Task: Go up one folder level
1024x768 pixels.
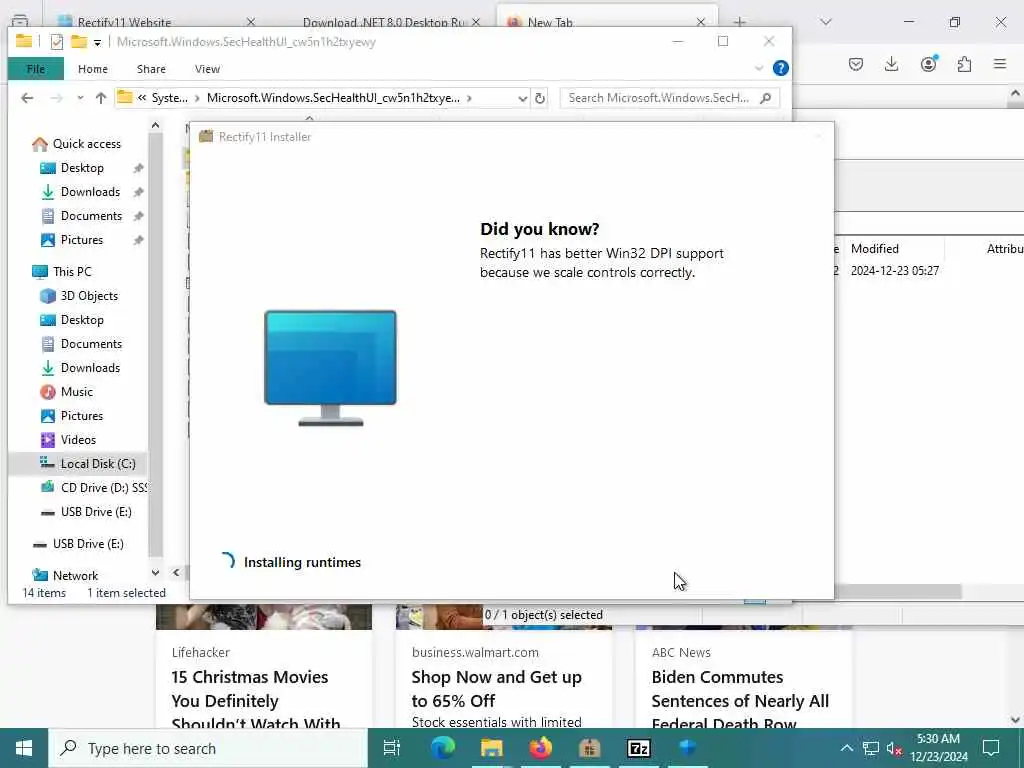Action: [101, 98]
